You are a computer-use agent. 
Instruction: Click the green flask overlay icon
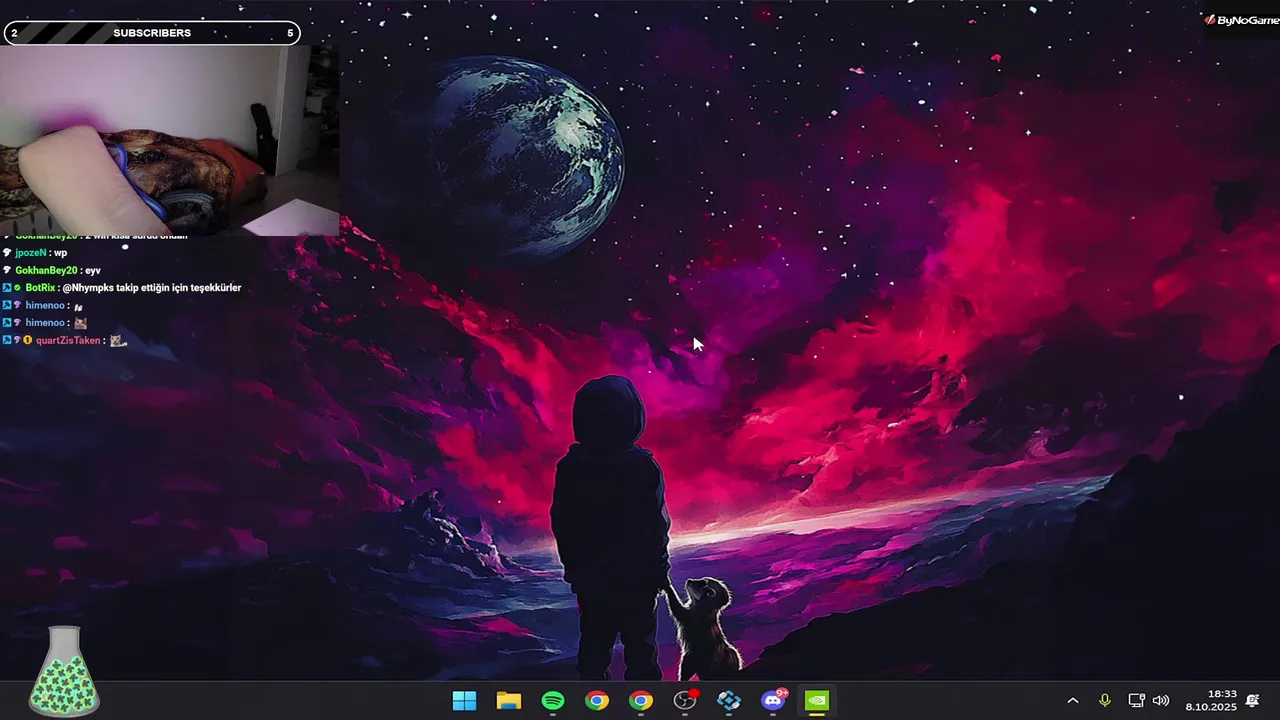(65, 671)
